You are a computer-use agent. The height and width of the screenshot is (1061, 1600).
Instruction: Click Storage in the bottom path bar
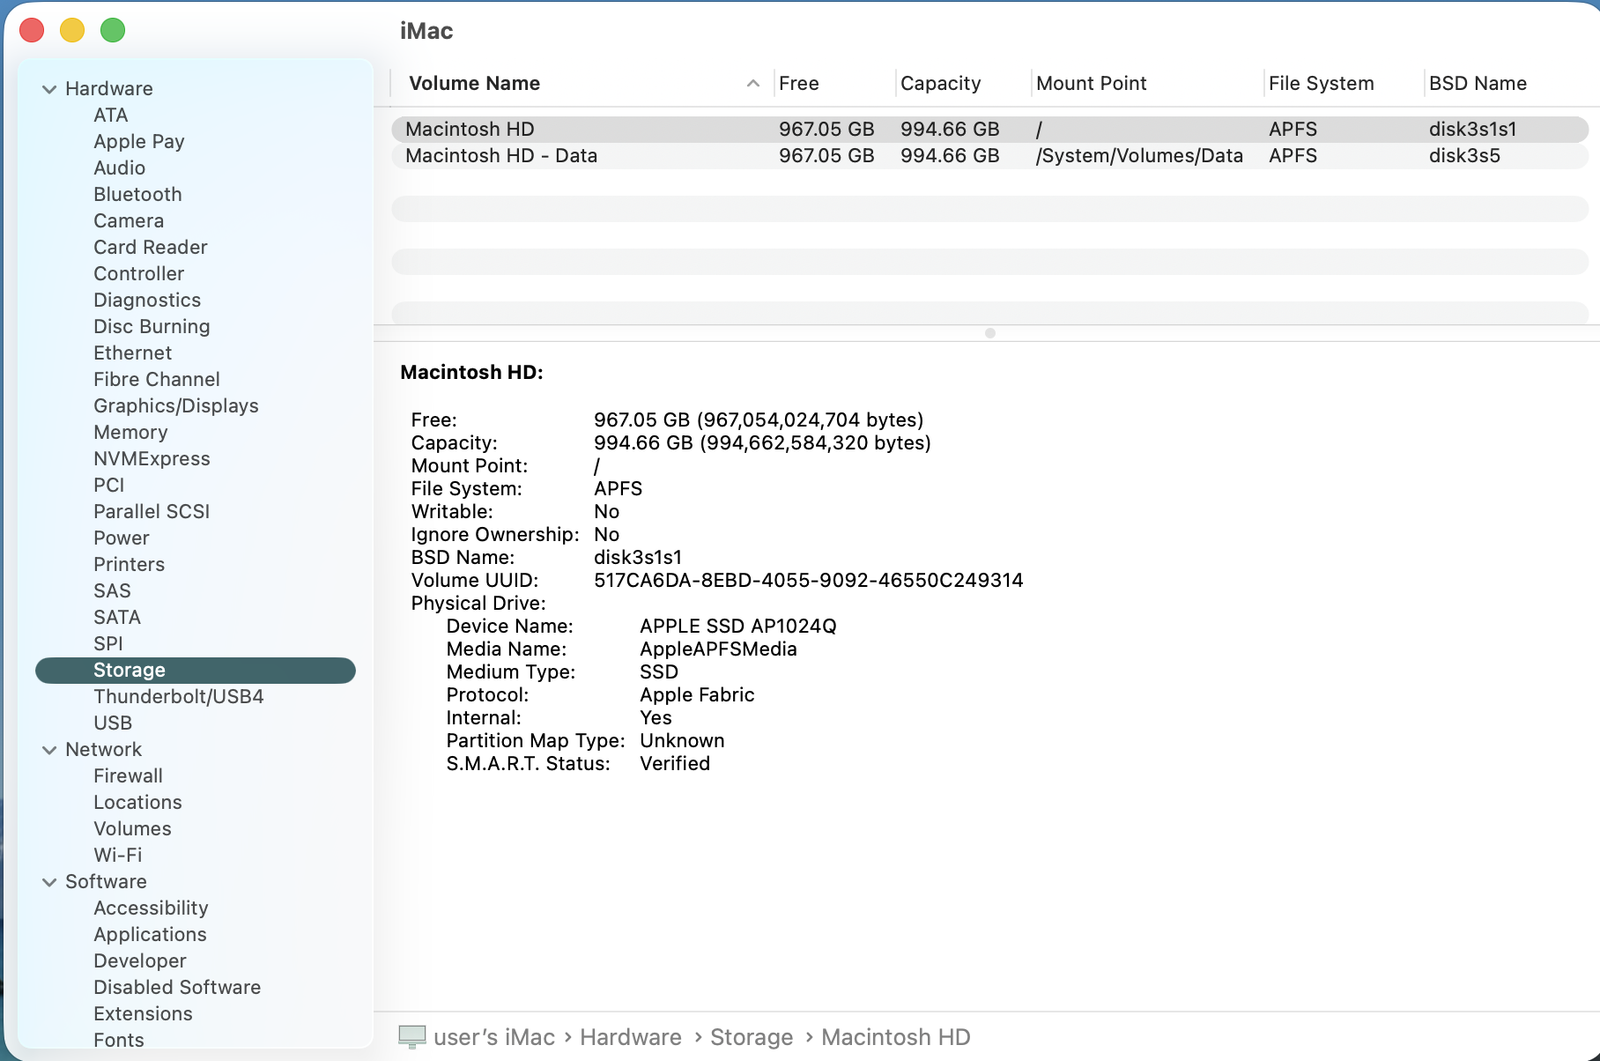click(x=751, y=1038)
